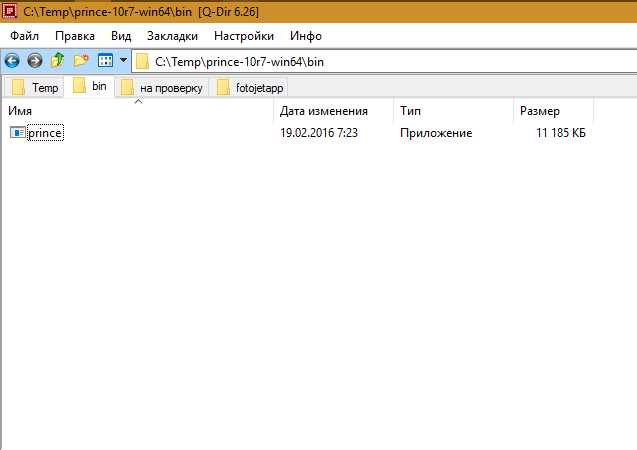Create a new folder with the star folder icon
The height and width of the screenshot is (450, 637).
(x=81, y=61)
